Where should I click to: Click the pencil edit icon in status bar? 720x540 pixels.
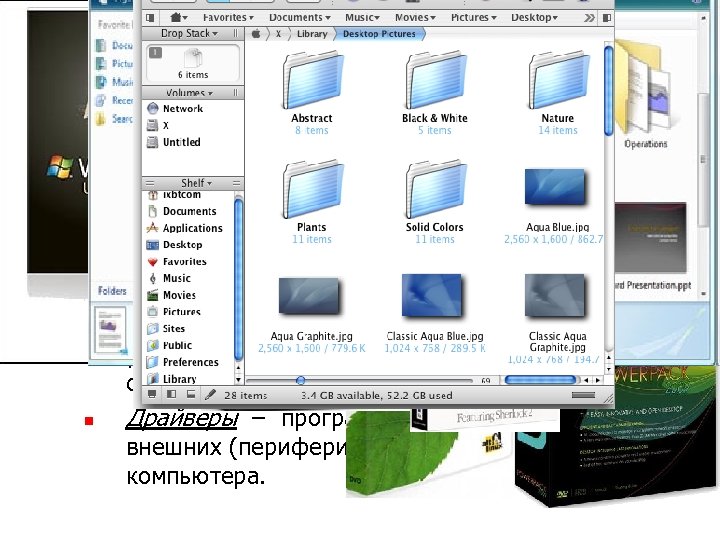pyautogui.click(x=210, y=394)
